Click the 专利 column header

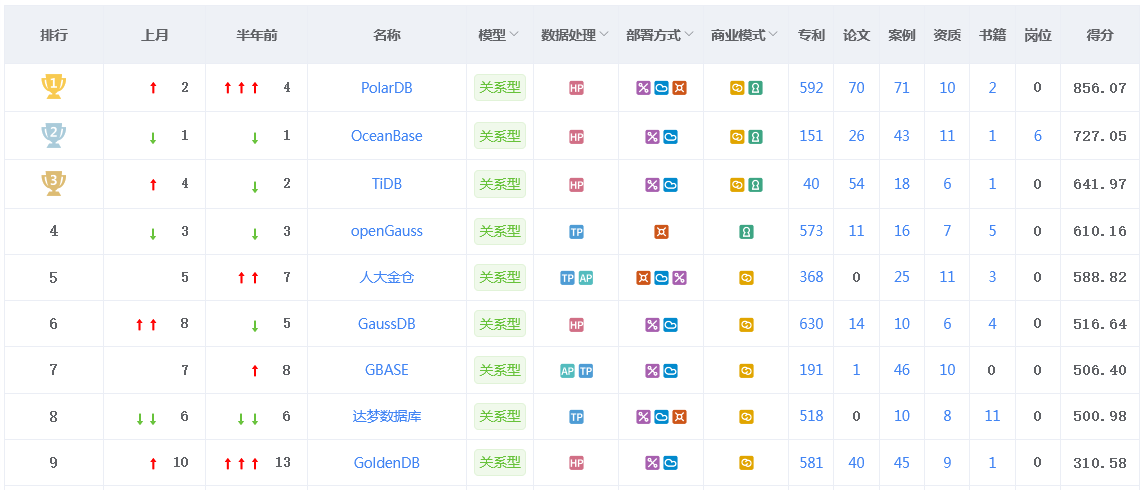[x=811, y=35]
